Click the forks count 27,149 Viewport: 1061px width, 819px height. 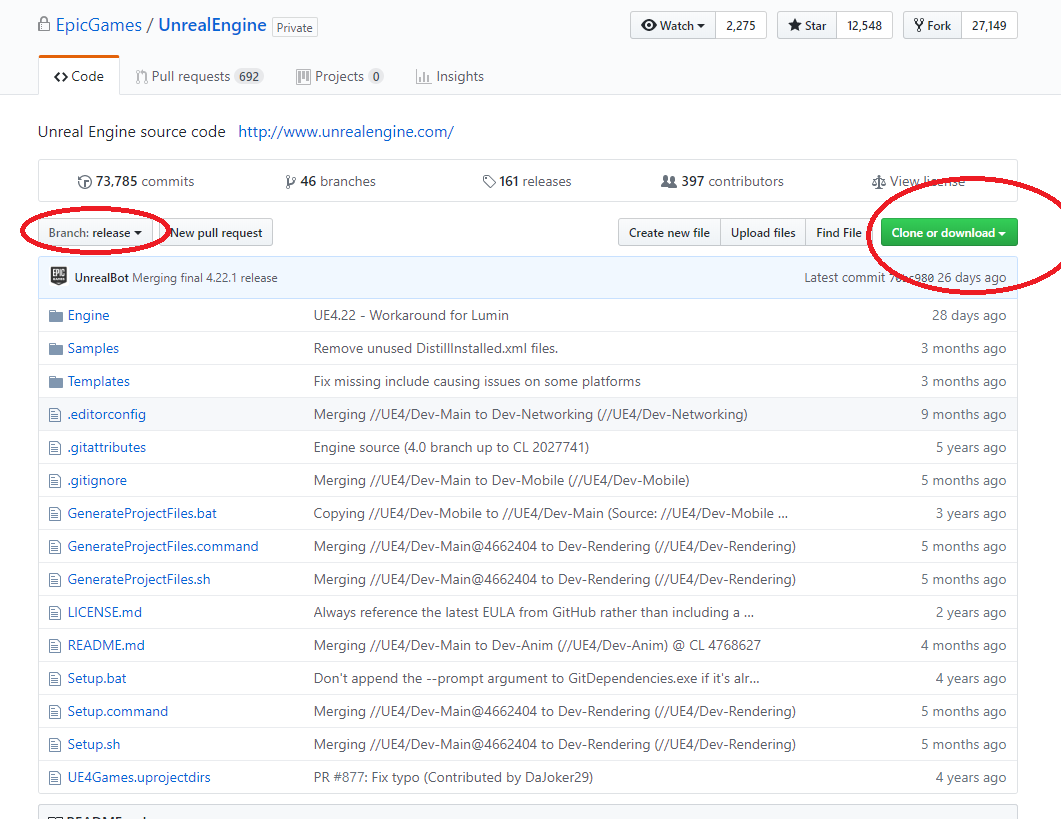(x=989, y=25)
